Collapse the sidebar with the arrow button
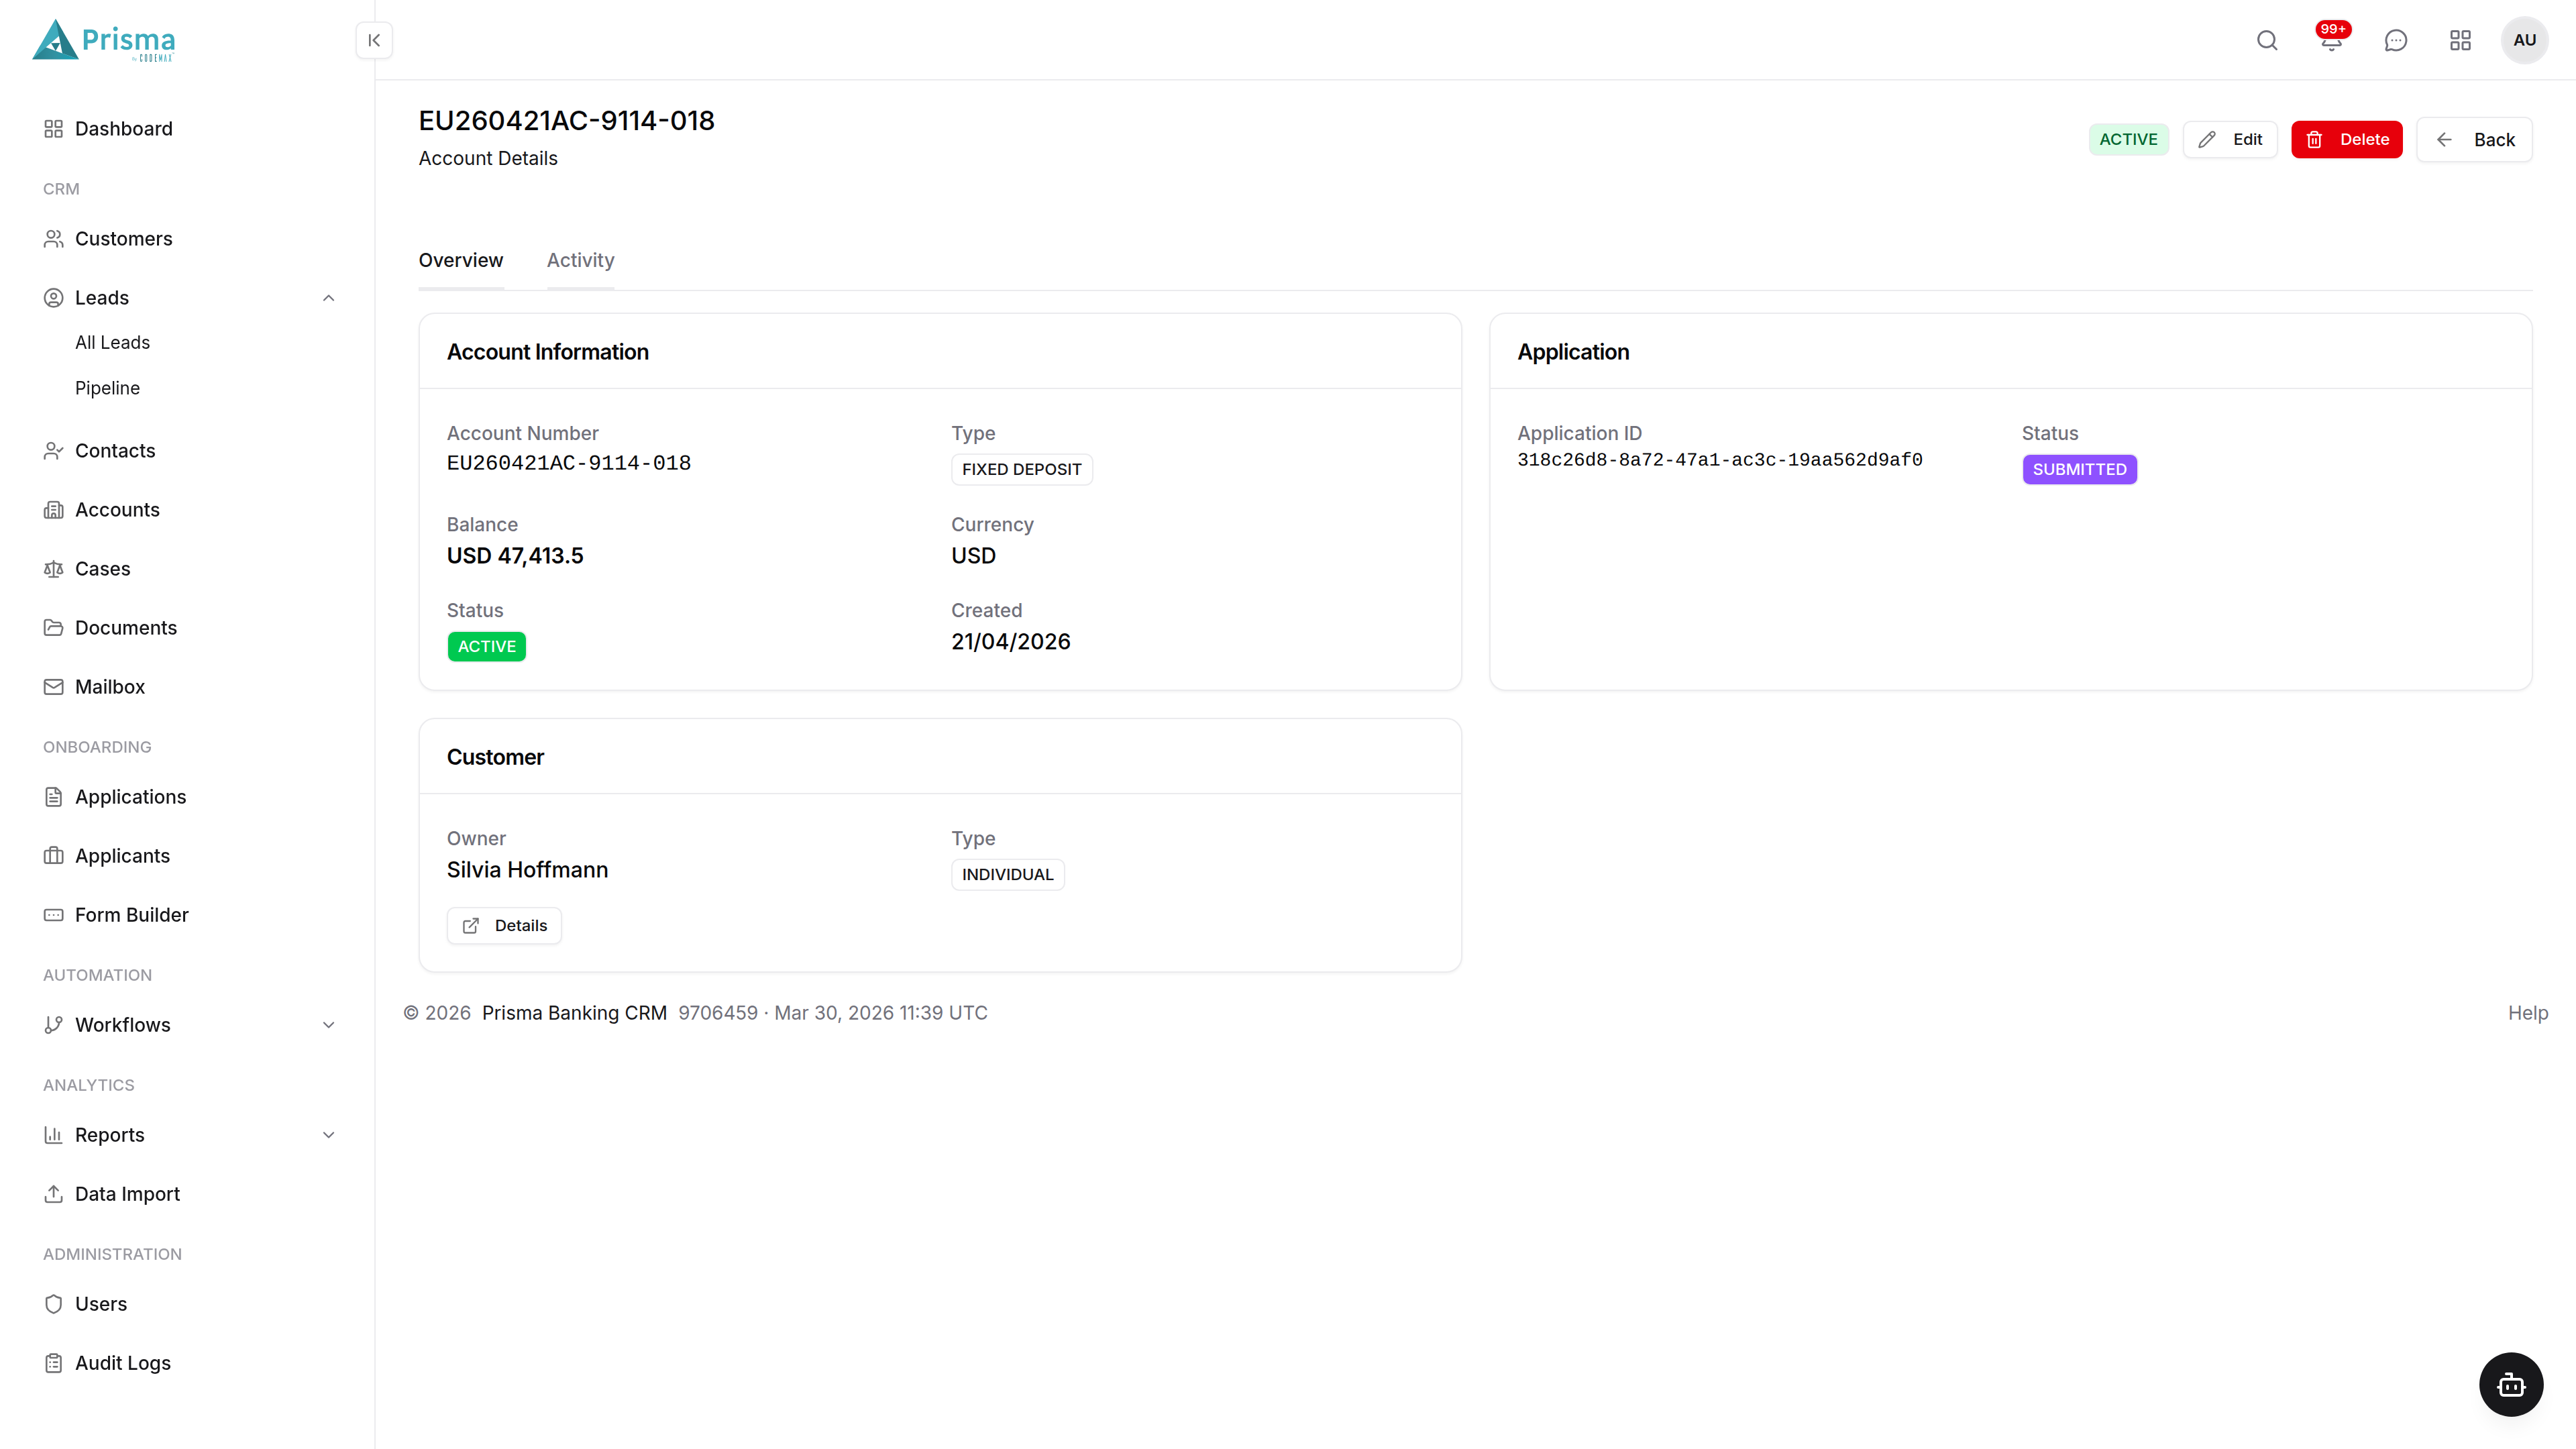 tap(374, 40)
